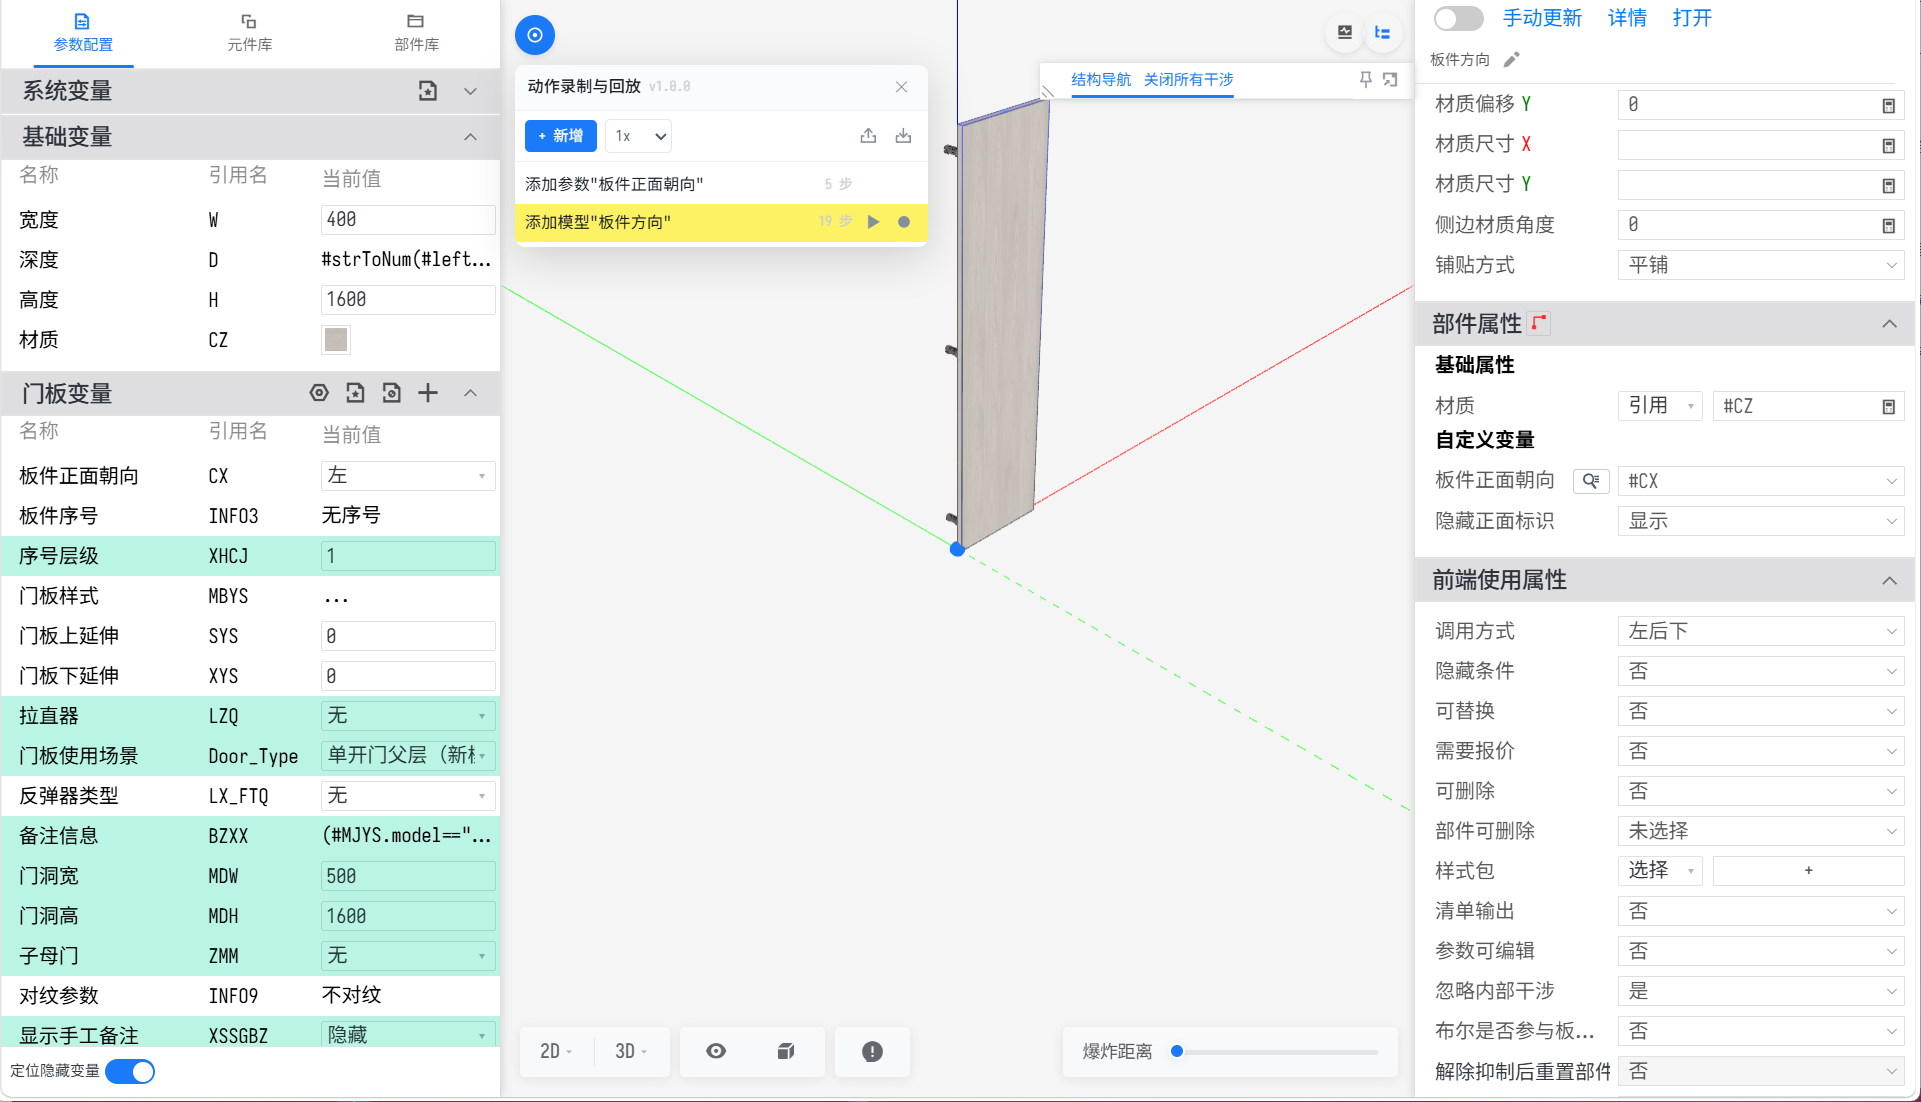The width and height of the screenshot is (1921, 1102).
Task: Open the 调用方式 dropdown showing 左后下
Action: click(1761, 631)
